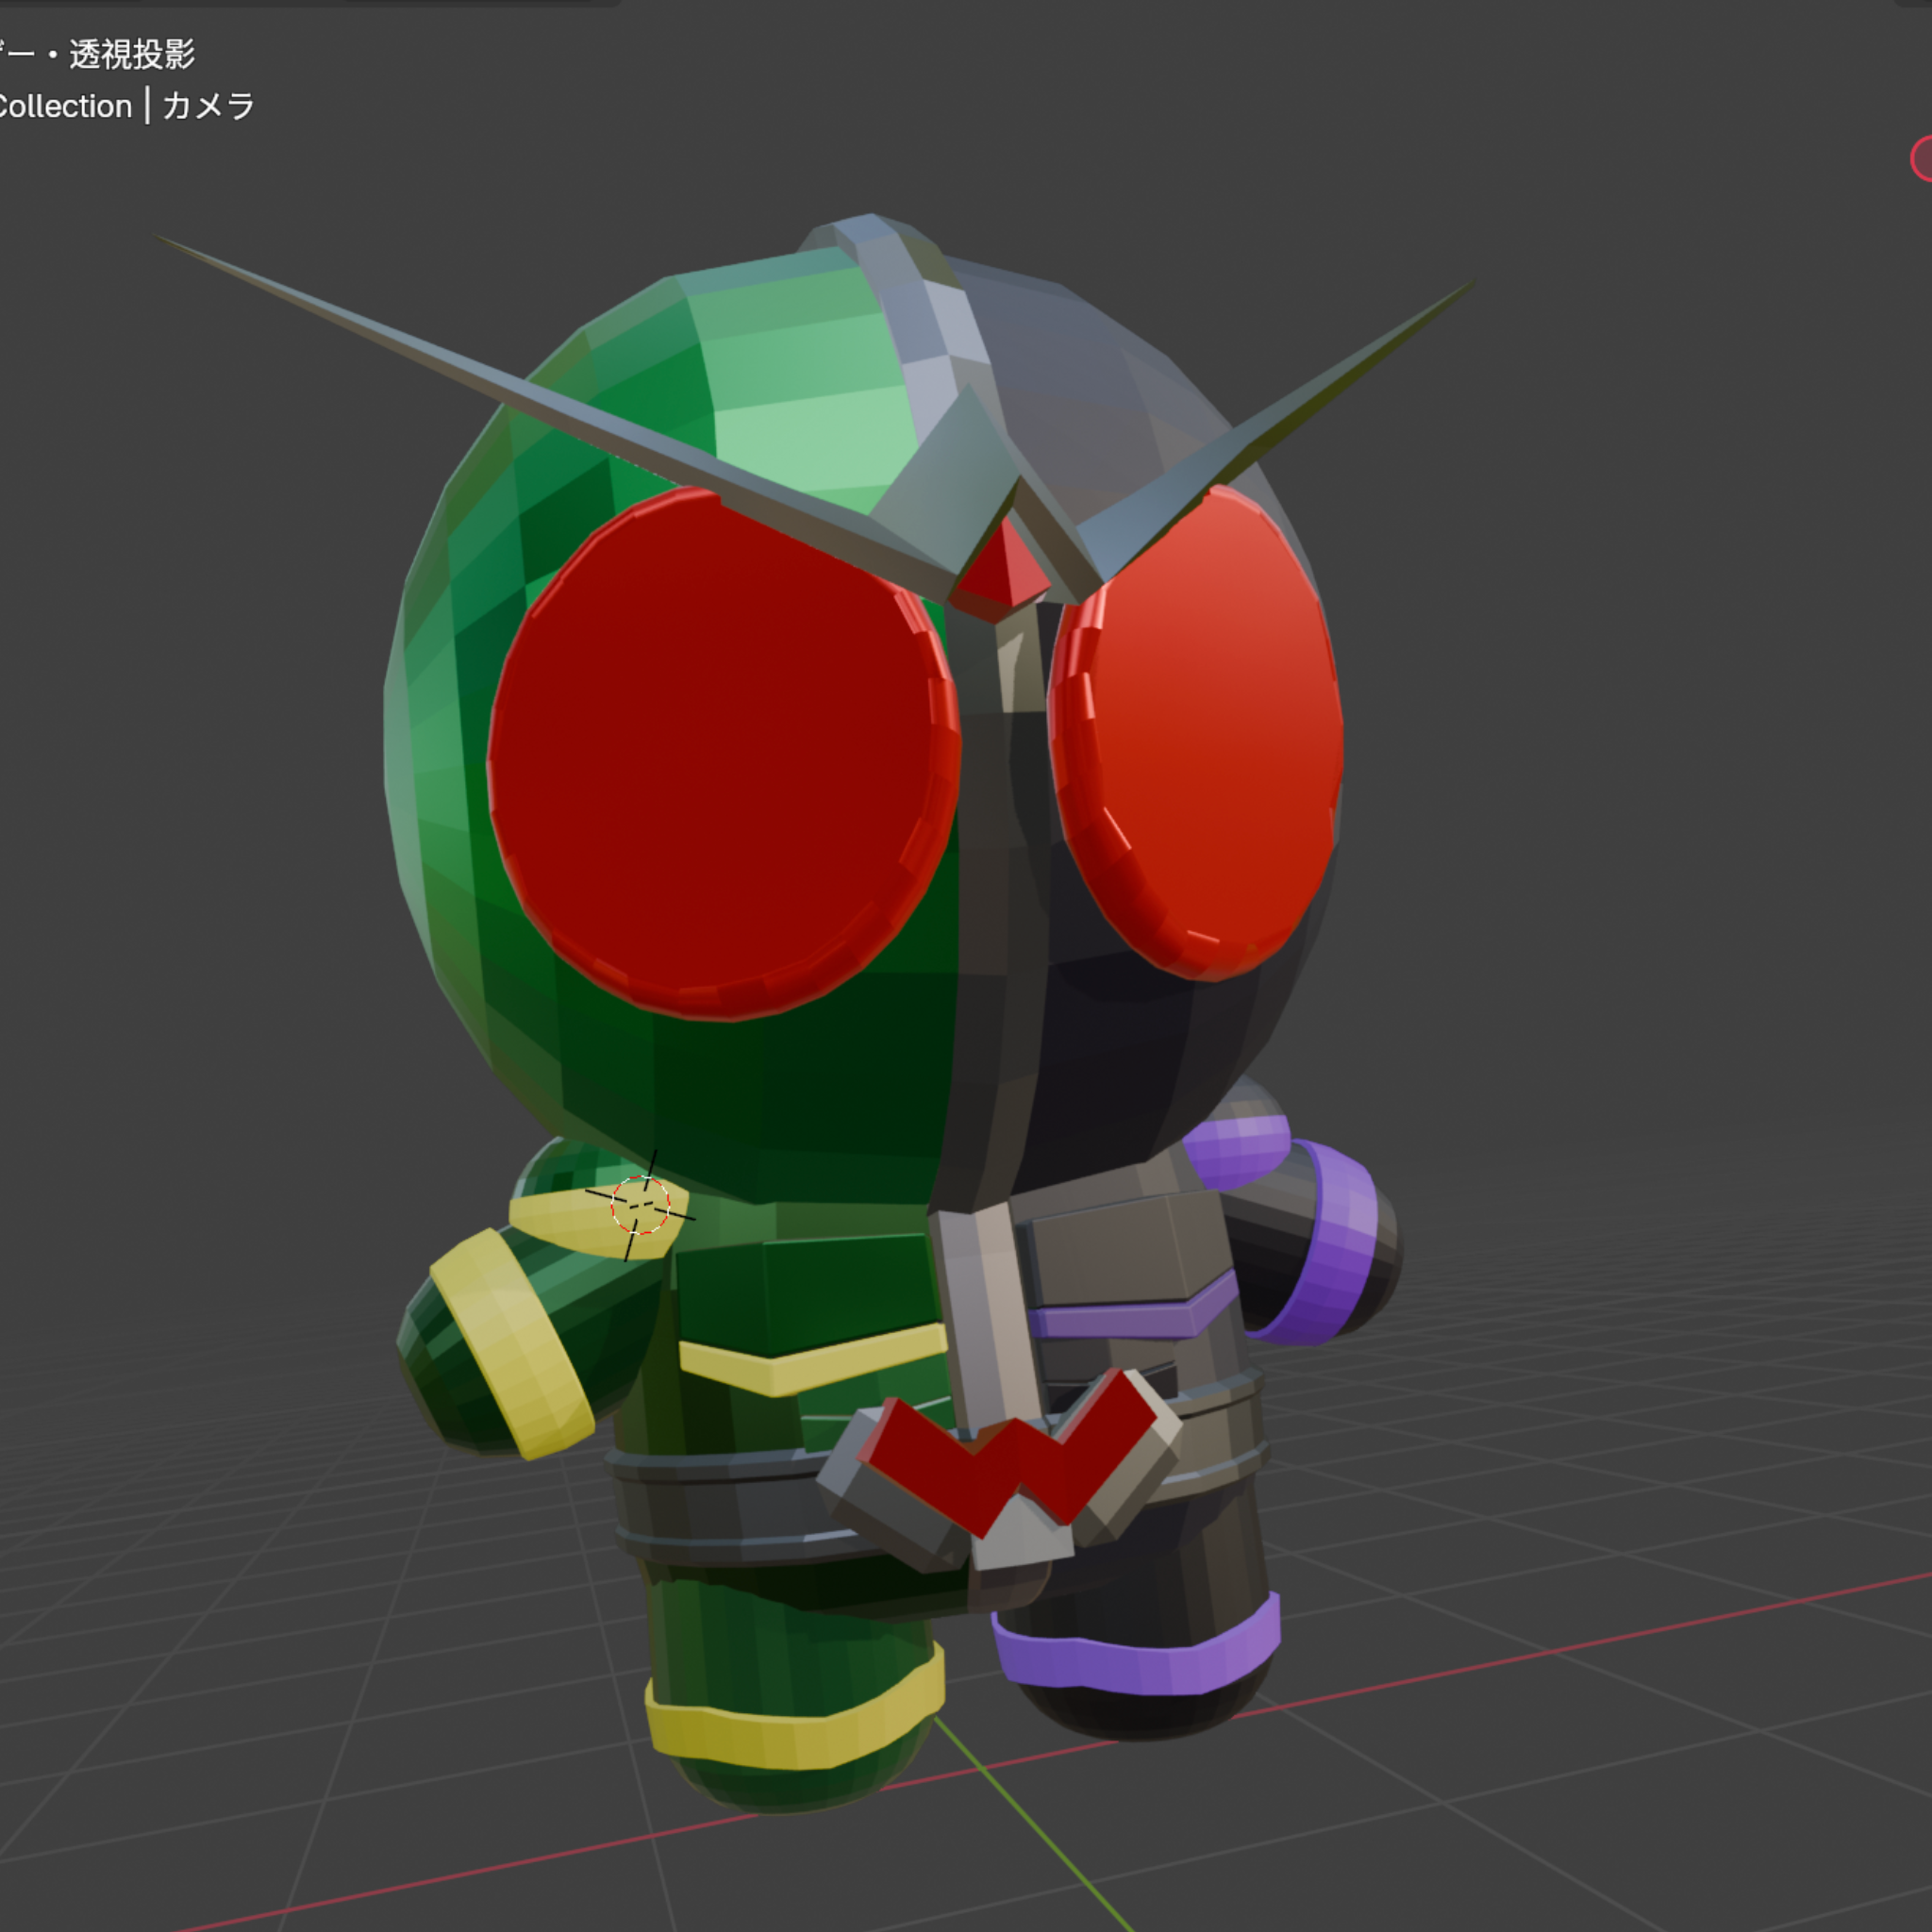
Task: Select the purple shoulder pad
Action: [x=1235, y=1150]
